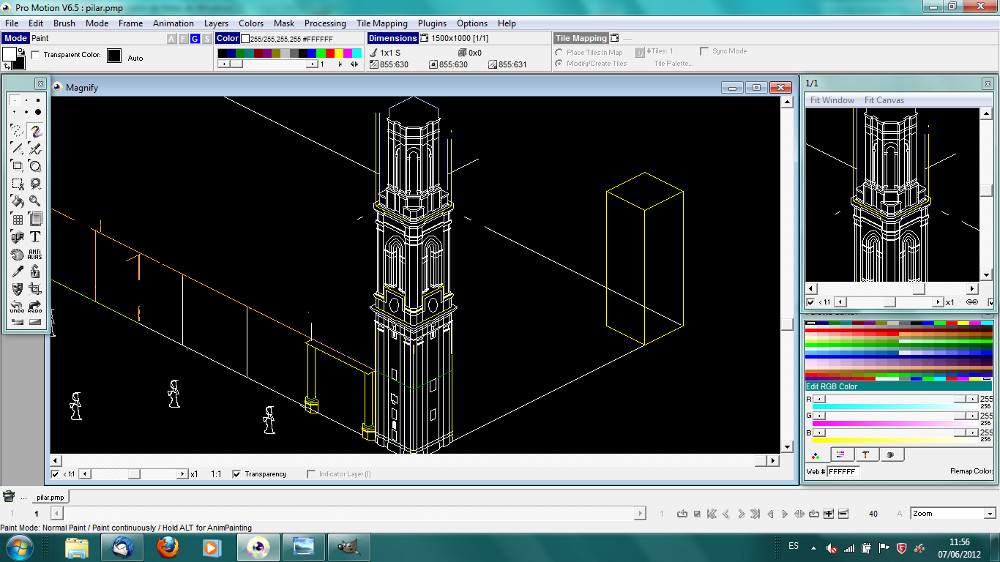Viewport: 1000px width, 562px height.
Task: Click the Redo icon in toolbox
Action: click(35, 306)
